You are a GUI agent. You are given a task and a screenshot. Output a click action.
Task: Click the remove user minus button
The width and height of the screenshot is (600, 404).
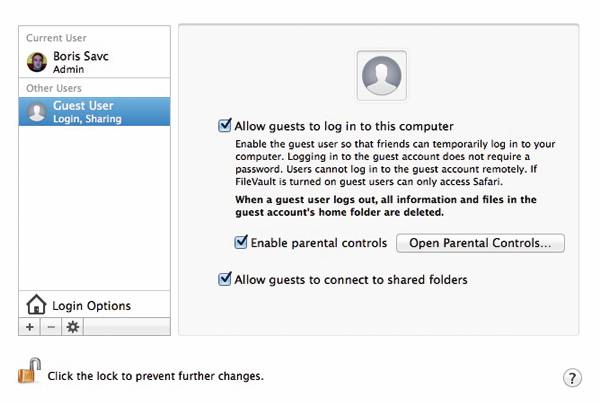click(51, 327)
